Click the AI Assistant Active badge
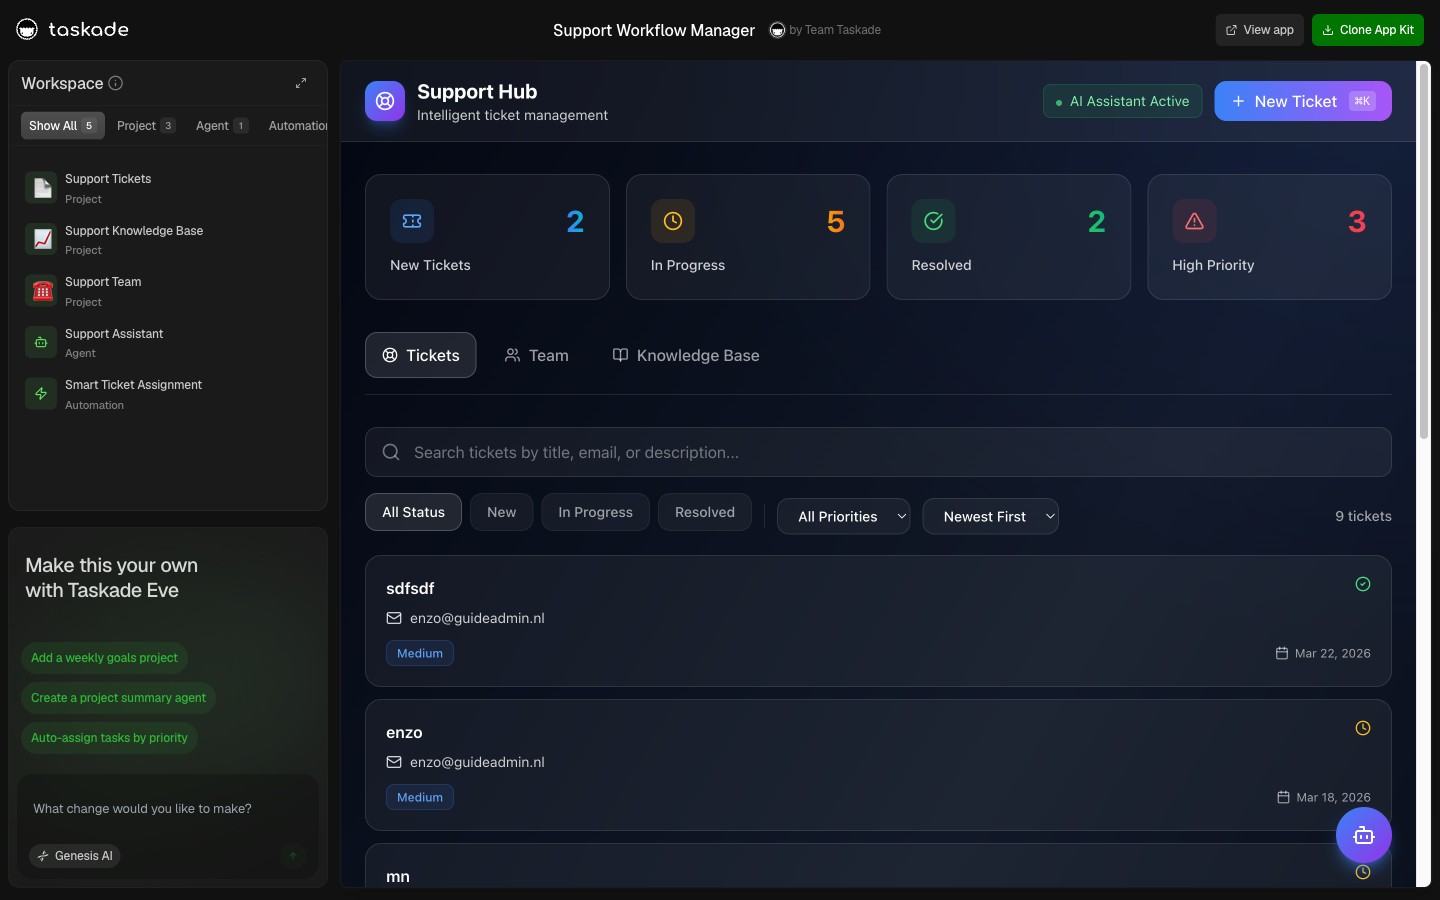The width and height of the screenshot is (1440, 900). tap(1122, 101)
